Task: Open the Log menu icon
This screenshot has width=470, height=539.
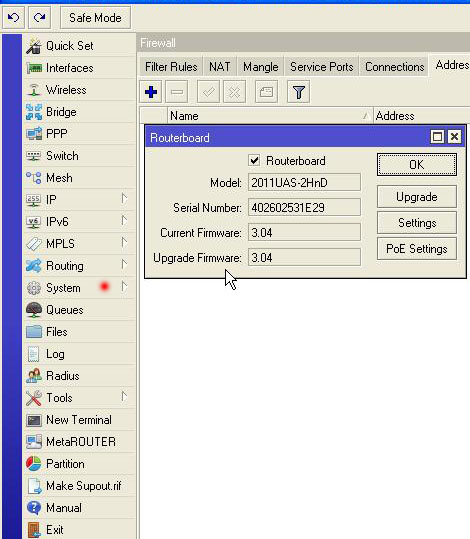Action: point(34,354)
